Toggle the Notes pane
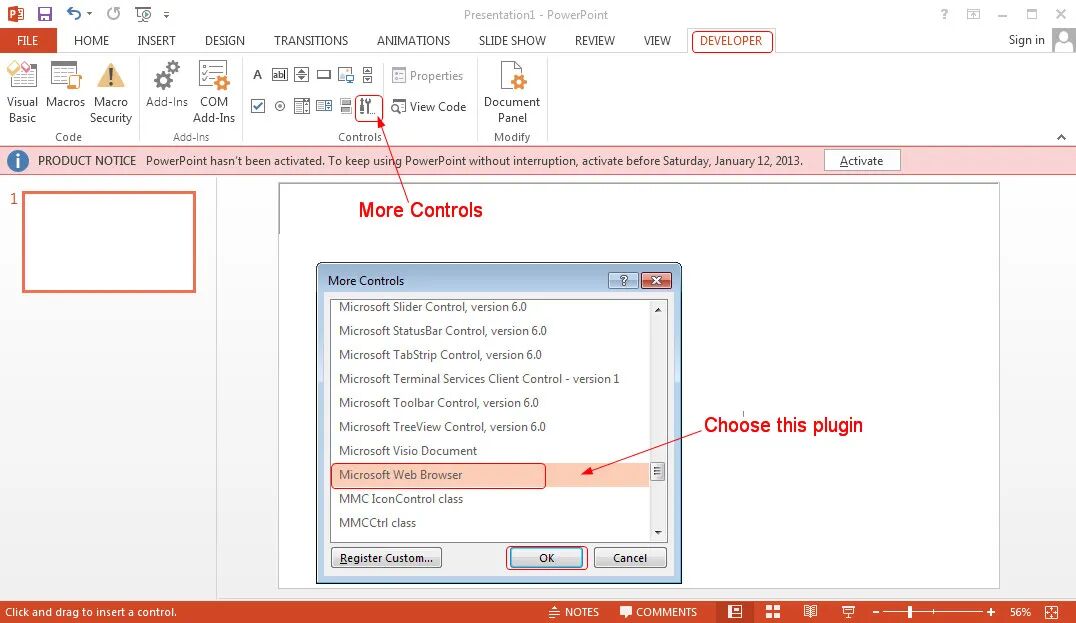Viewport: 1076px width, 623px height. coord(574,612)
